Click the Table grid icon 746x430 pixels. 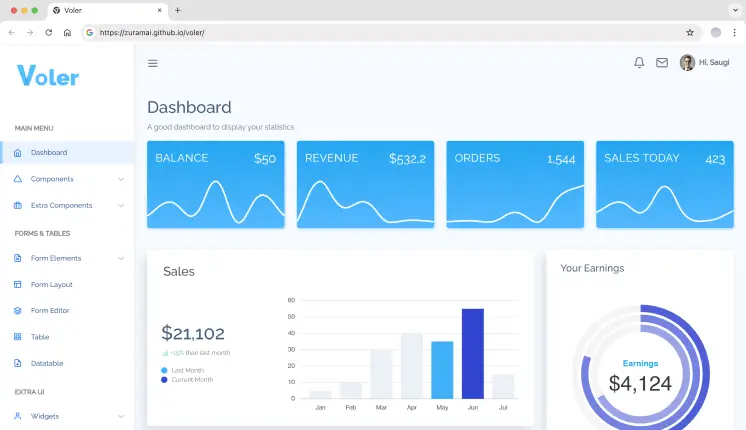18,337
